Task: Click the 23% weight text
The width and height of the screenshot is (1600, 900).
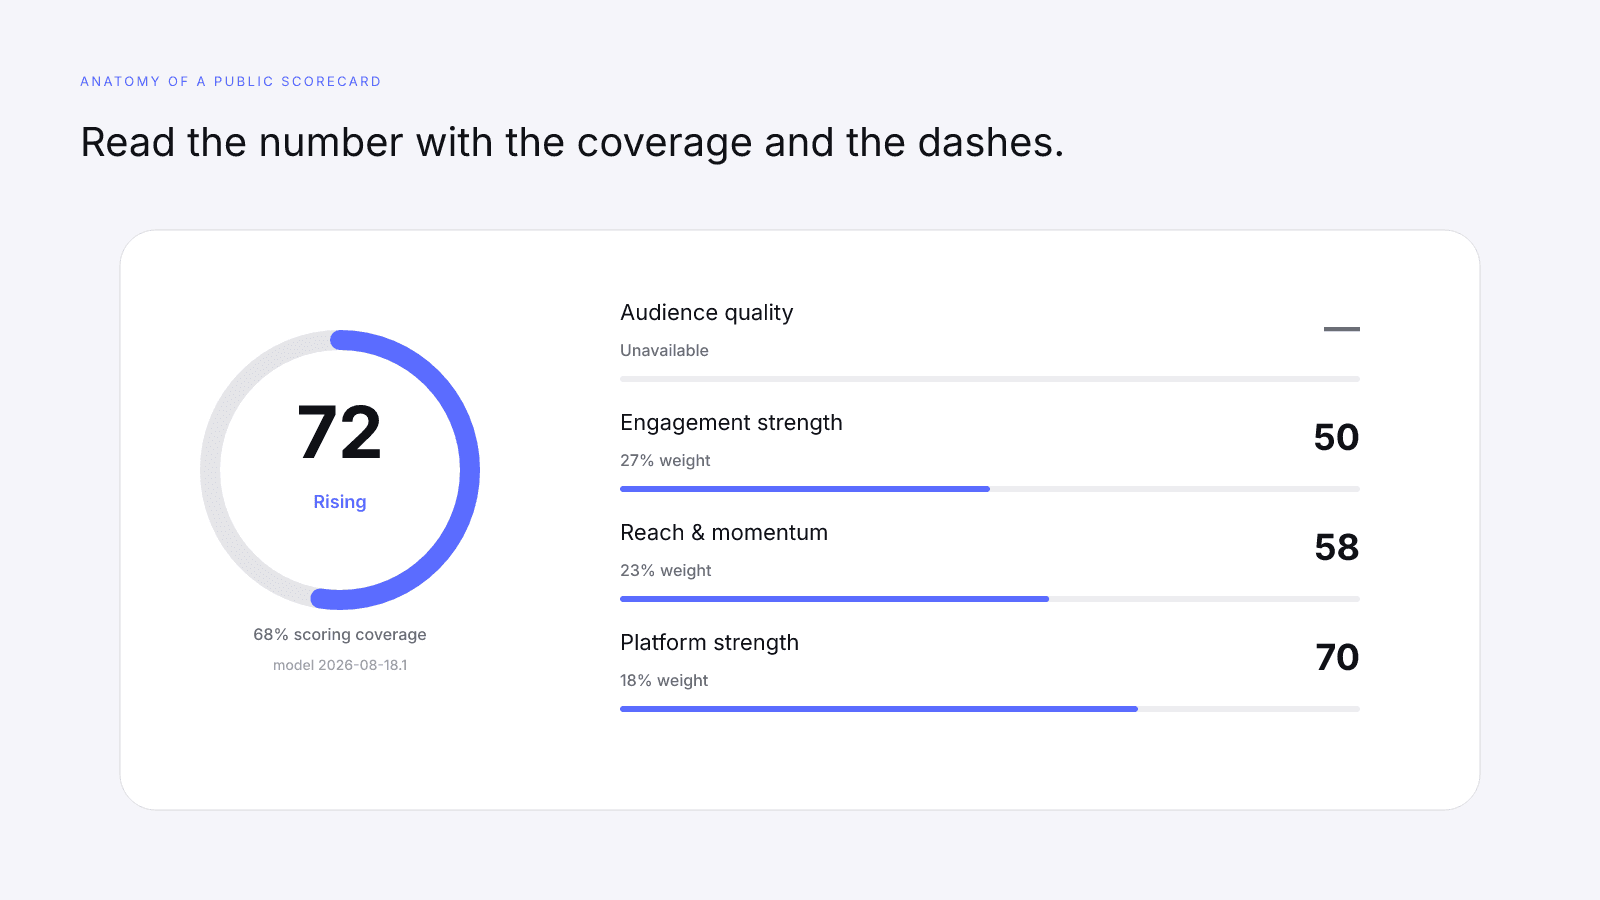Action: pyautogui.click(x=665, y=571)
